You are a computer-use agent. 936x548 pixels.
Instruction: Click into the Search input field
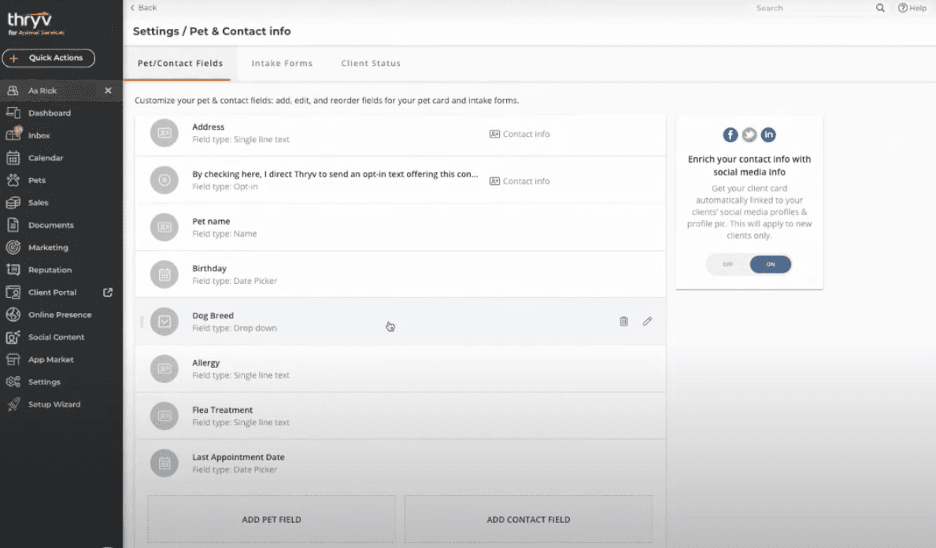(810, 8)
